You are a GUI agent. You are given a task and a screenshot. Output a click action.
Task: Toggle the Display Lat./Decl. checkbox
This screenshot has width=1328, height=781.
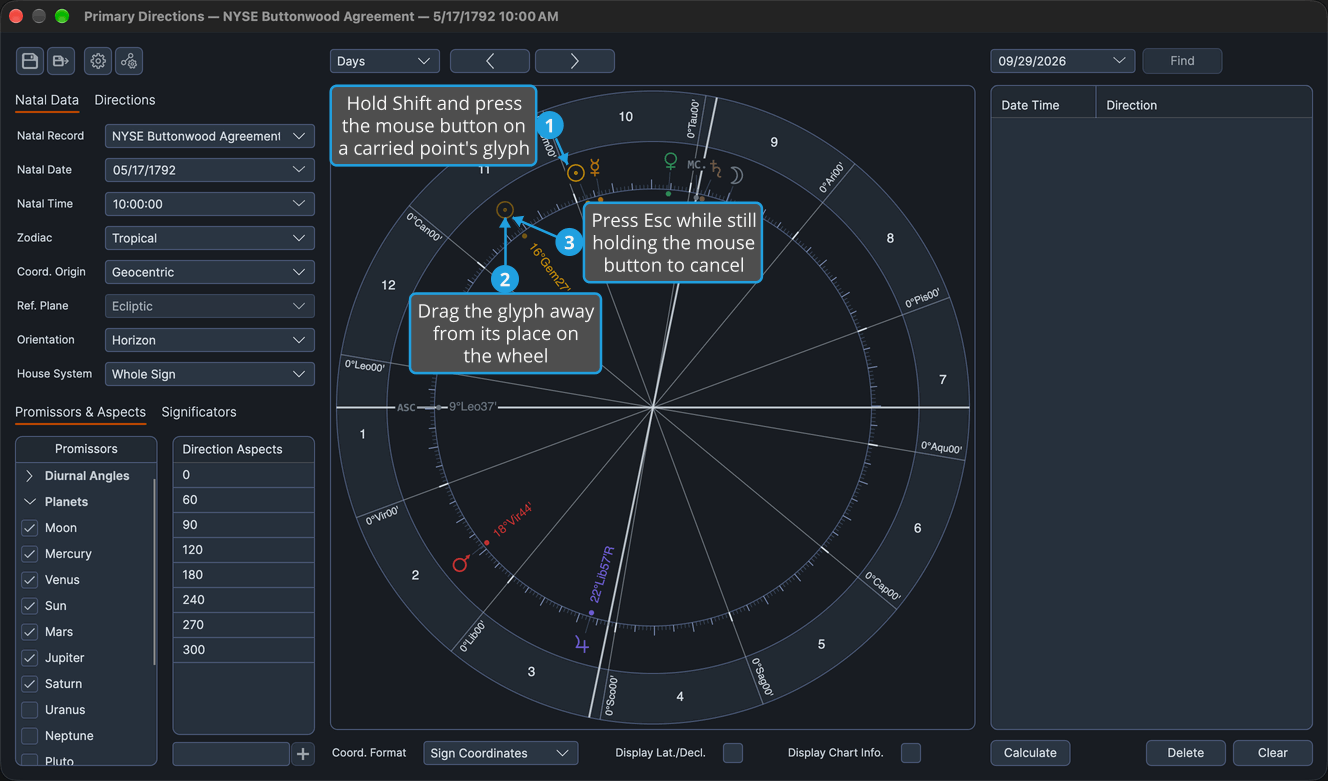(x=733, y=753)
